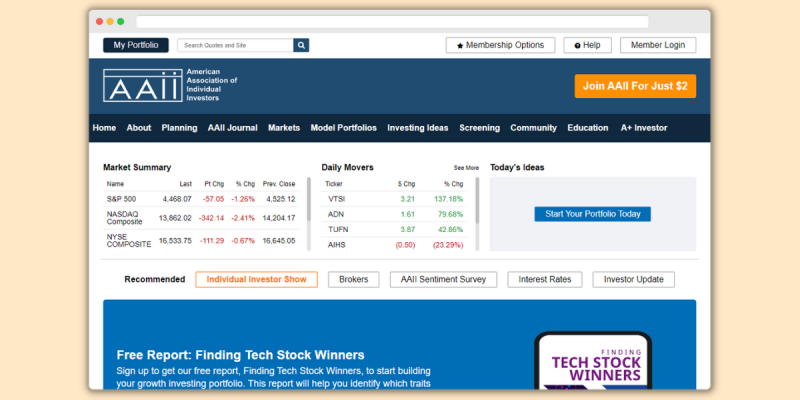Click Member Login

pos(658,45)
